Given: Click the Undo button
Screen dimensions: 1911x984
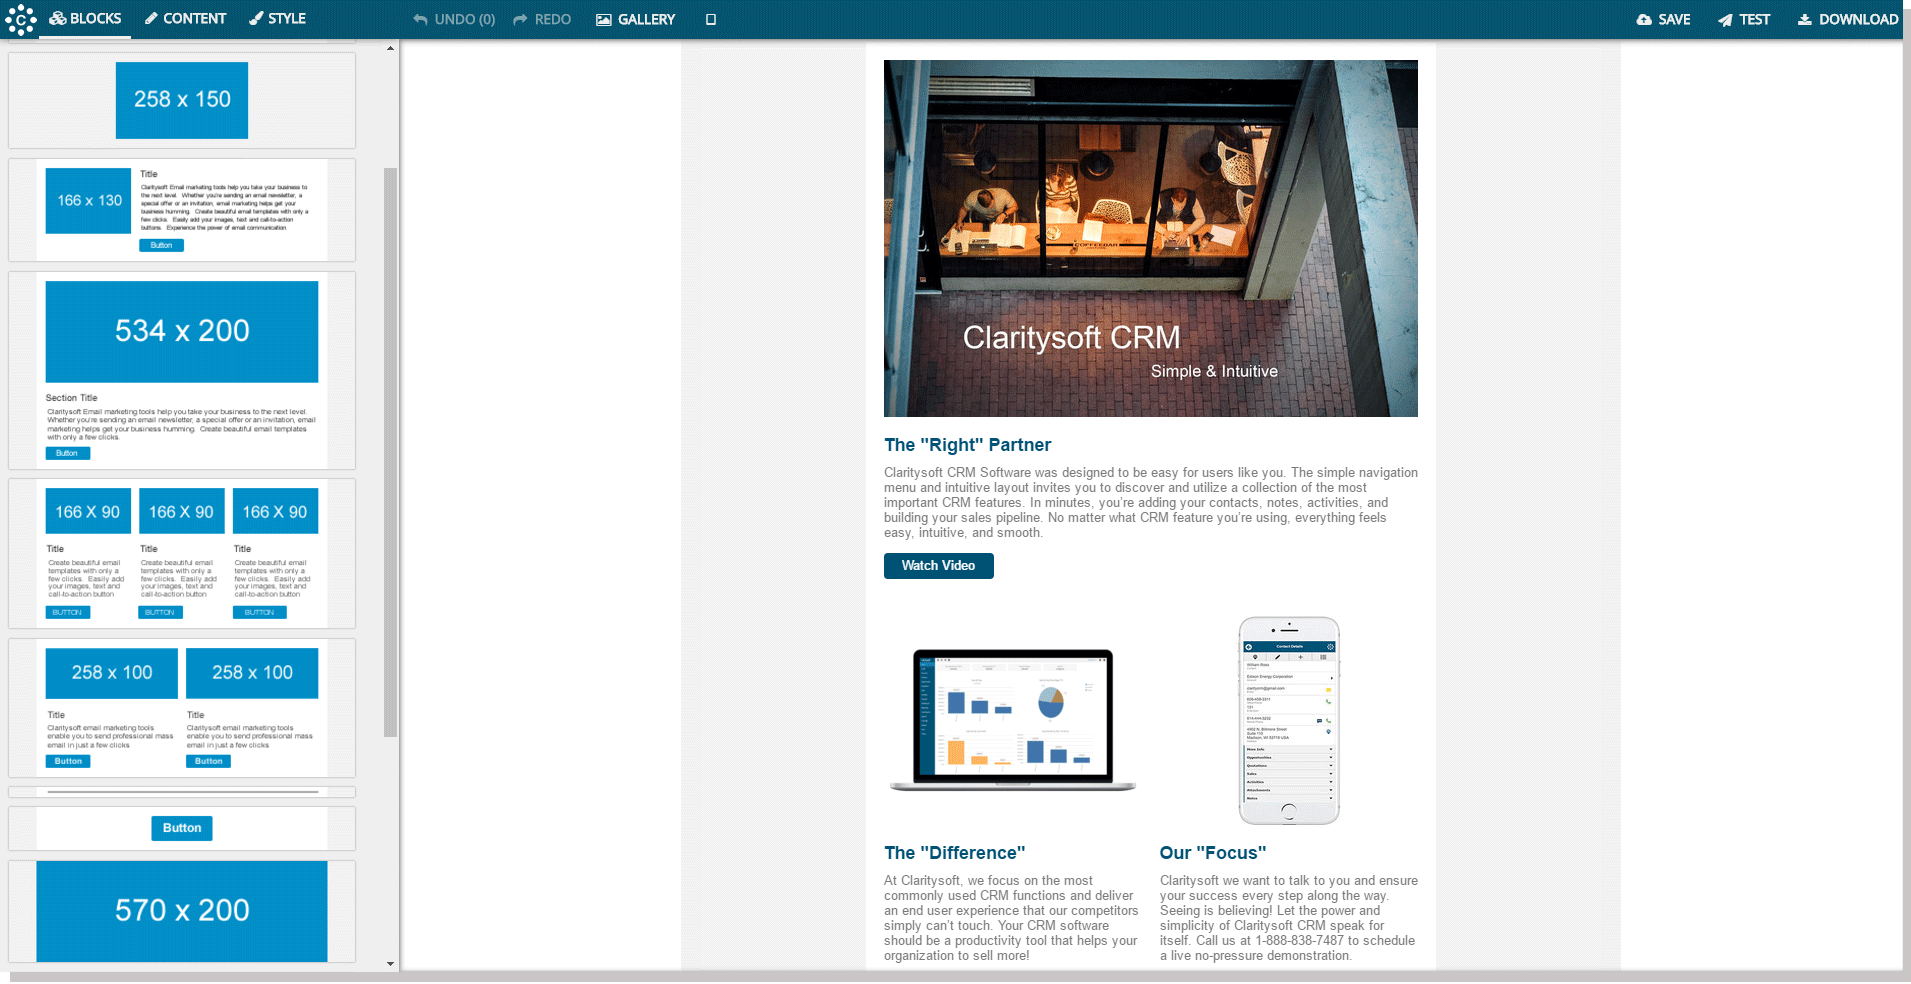Looking at the screenshot, I should [454, 20].
